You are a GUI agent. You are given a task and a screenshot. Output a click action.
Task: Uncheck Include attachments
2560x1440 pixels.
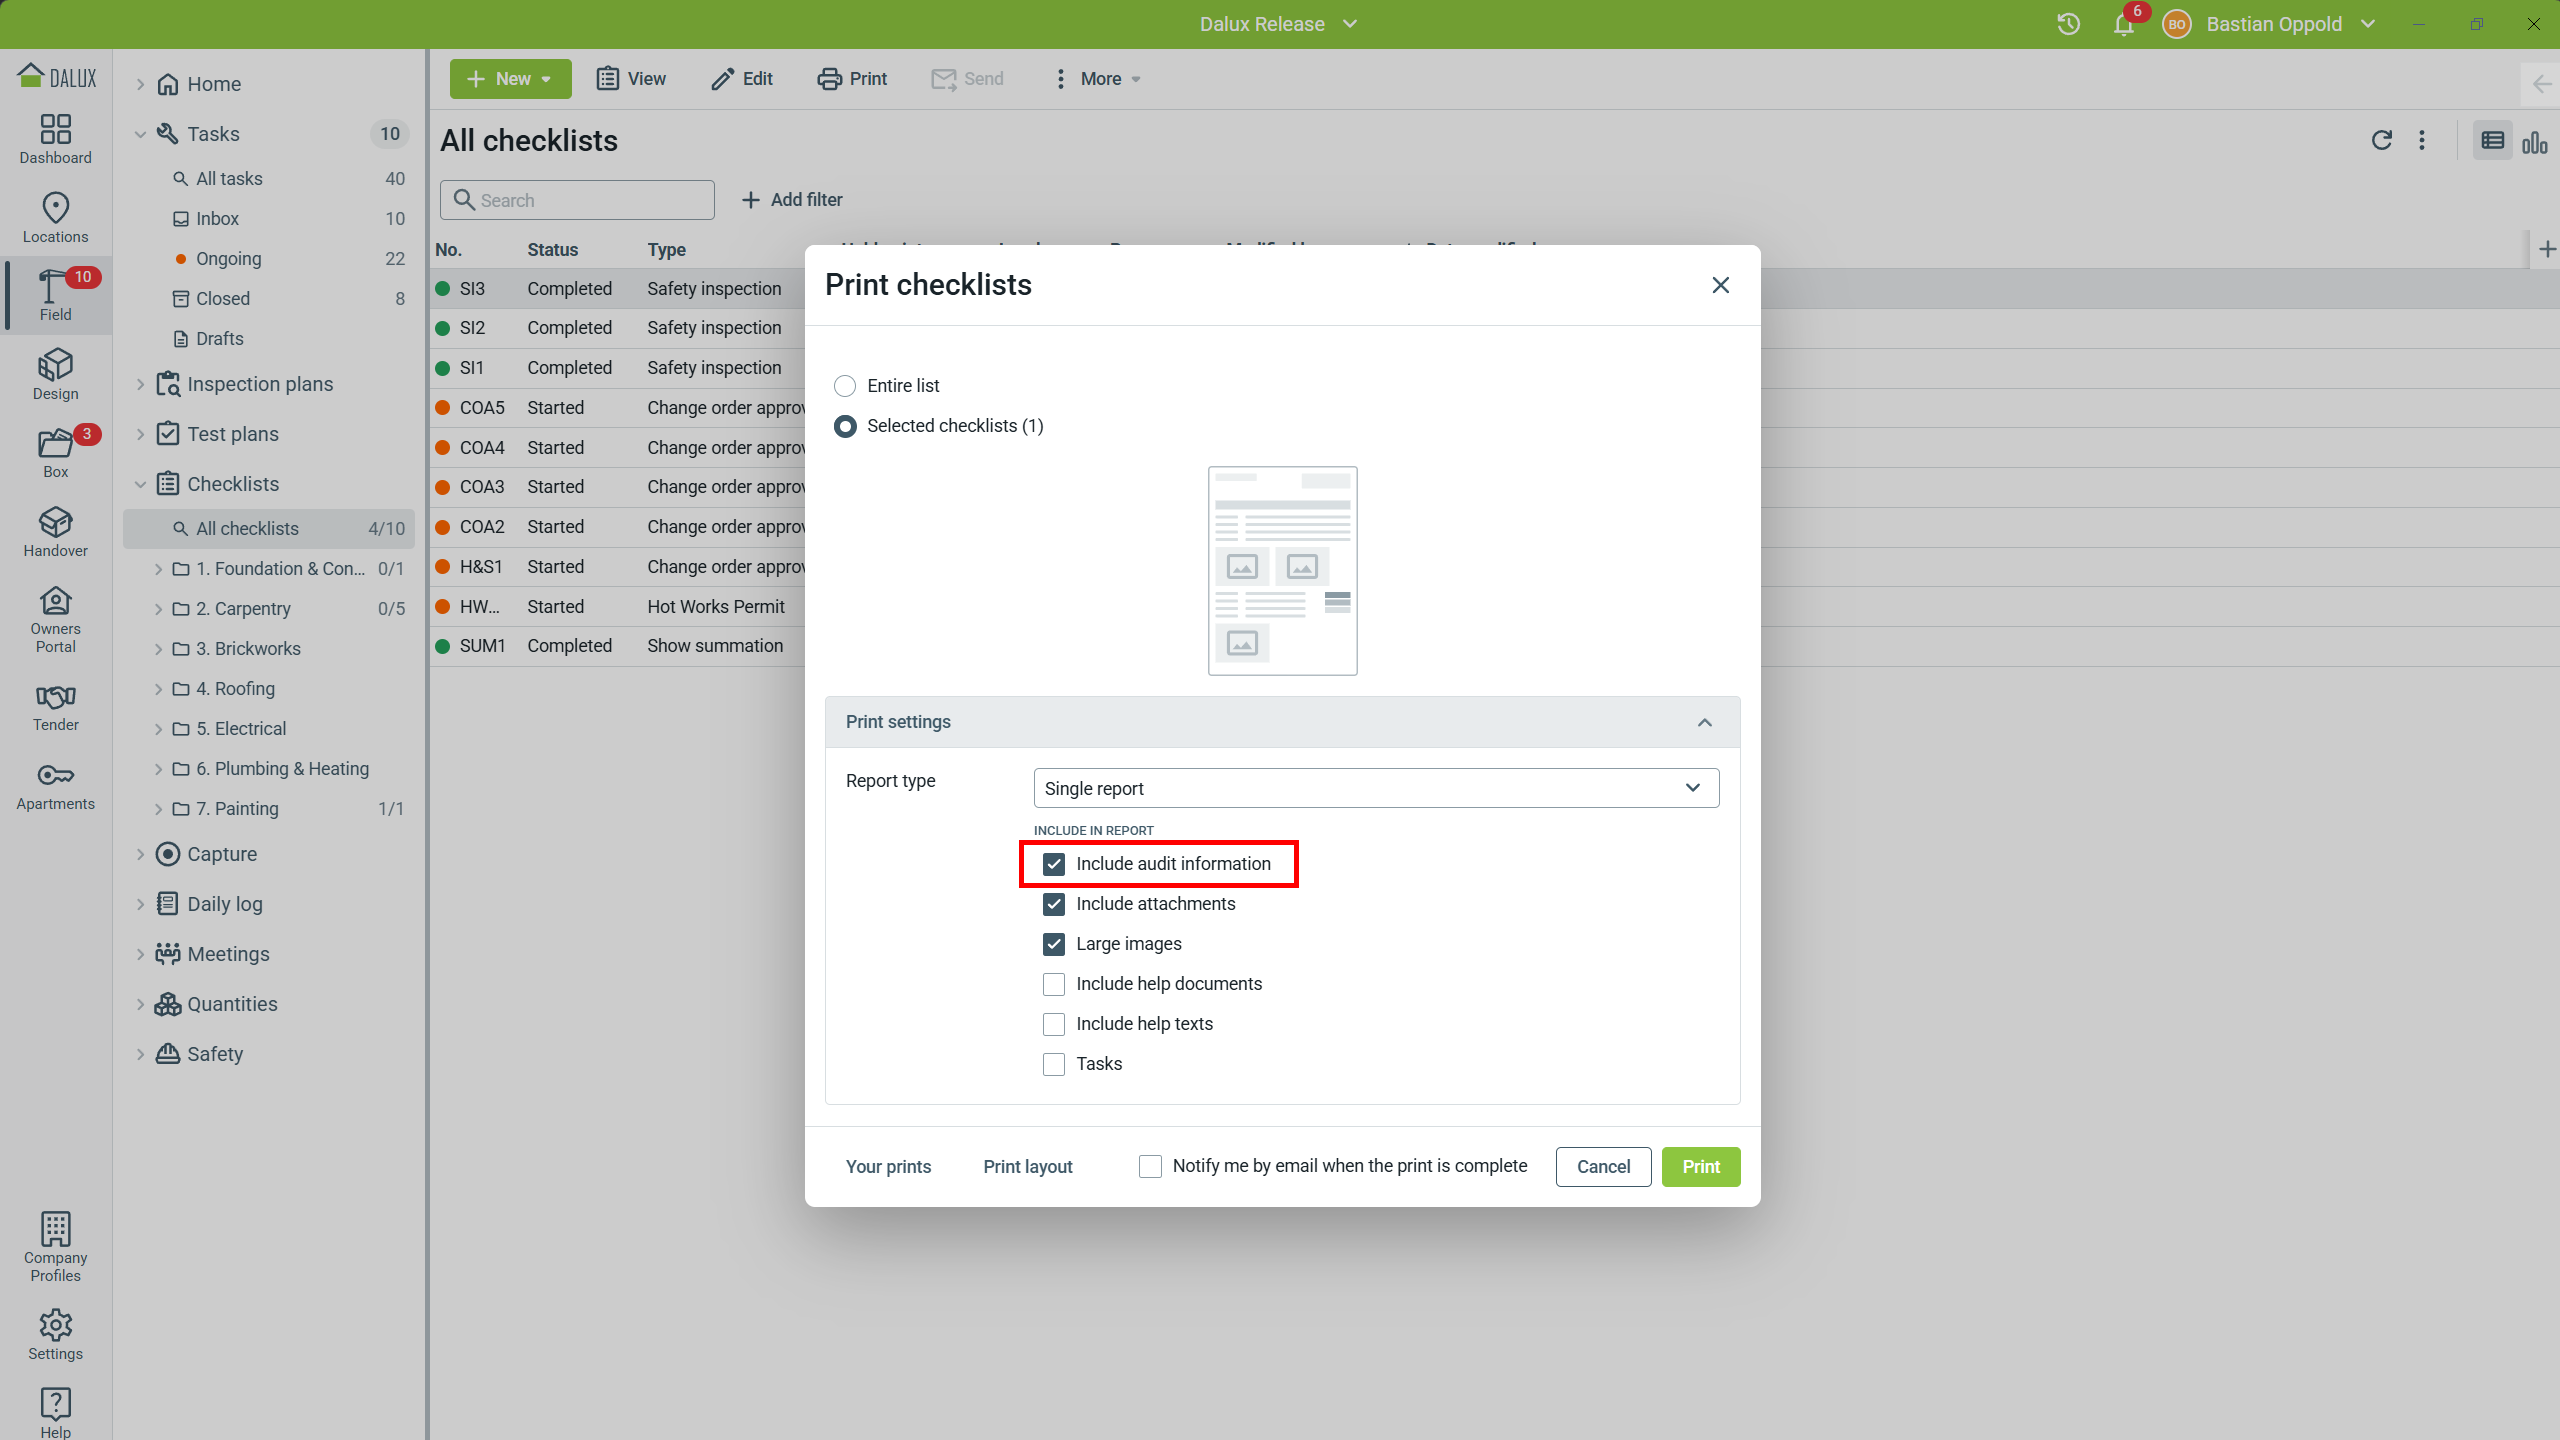tap(1054, 904)
